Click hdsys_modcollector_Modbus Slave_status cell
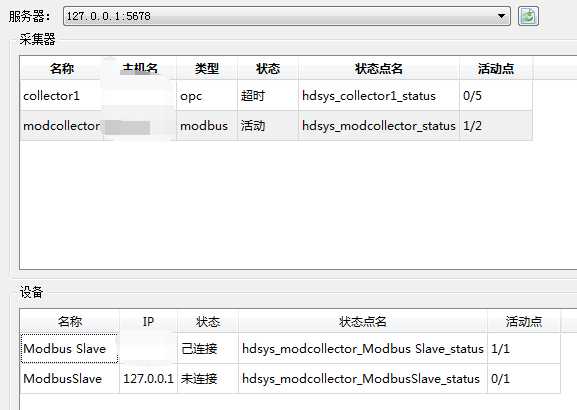 (363, 349)
